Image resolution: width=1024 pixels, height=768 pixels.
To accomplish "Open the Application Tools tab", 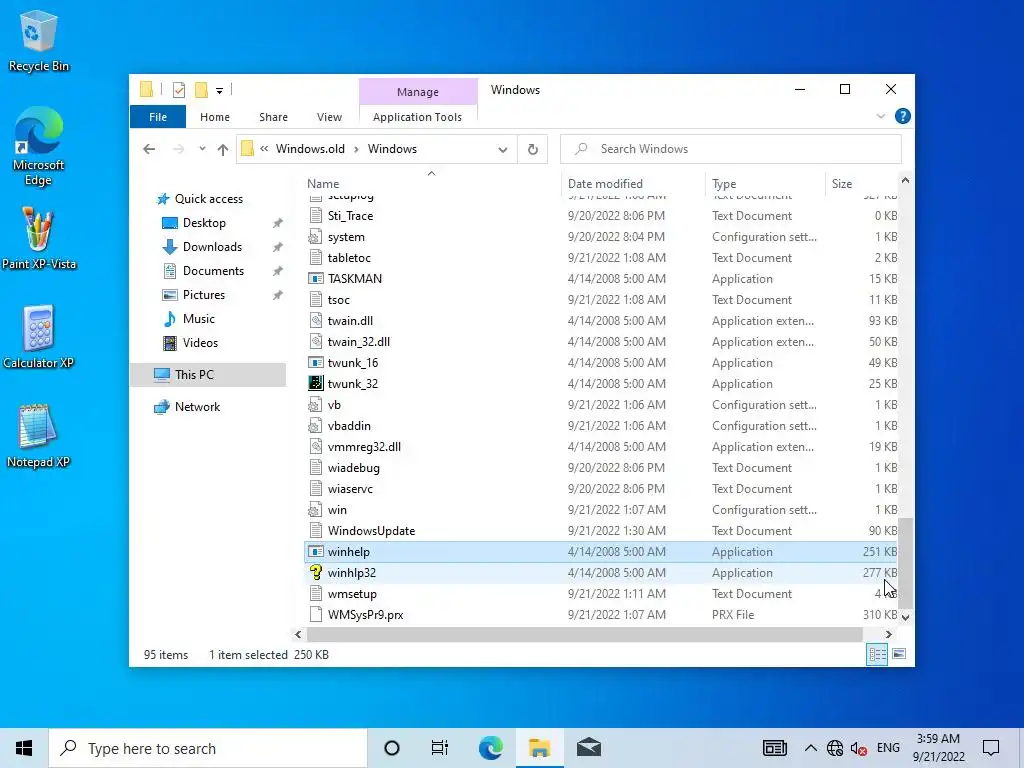I will pyautogui.click(x=417, y=117).
